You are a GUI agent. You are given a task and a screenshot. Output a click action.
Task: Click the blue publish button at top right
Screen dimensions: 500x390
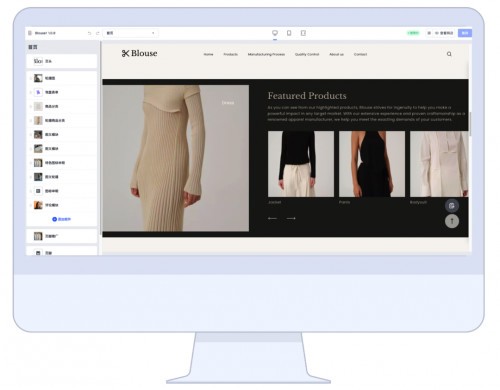[x=465, y=33]
